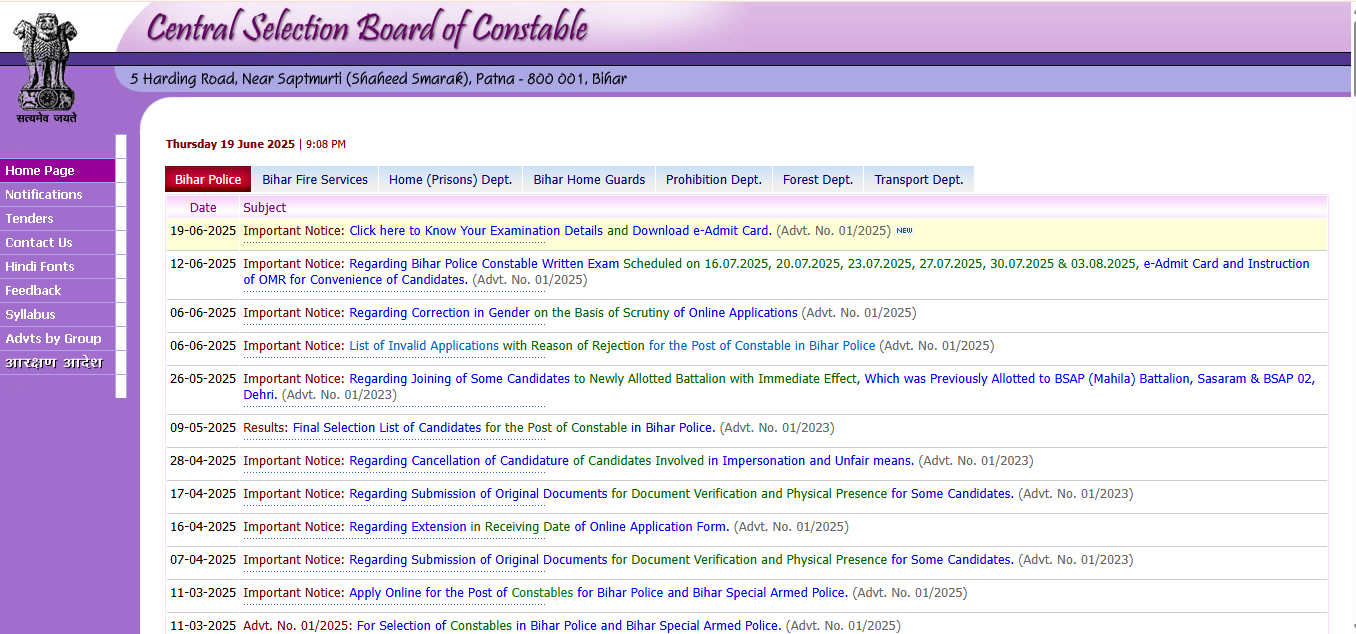
Task: Open the Prohibition Dept. tab
Action: pos(714,180)
